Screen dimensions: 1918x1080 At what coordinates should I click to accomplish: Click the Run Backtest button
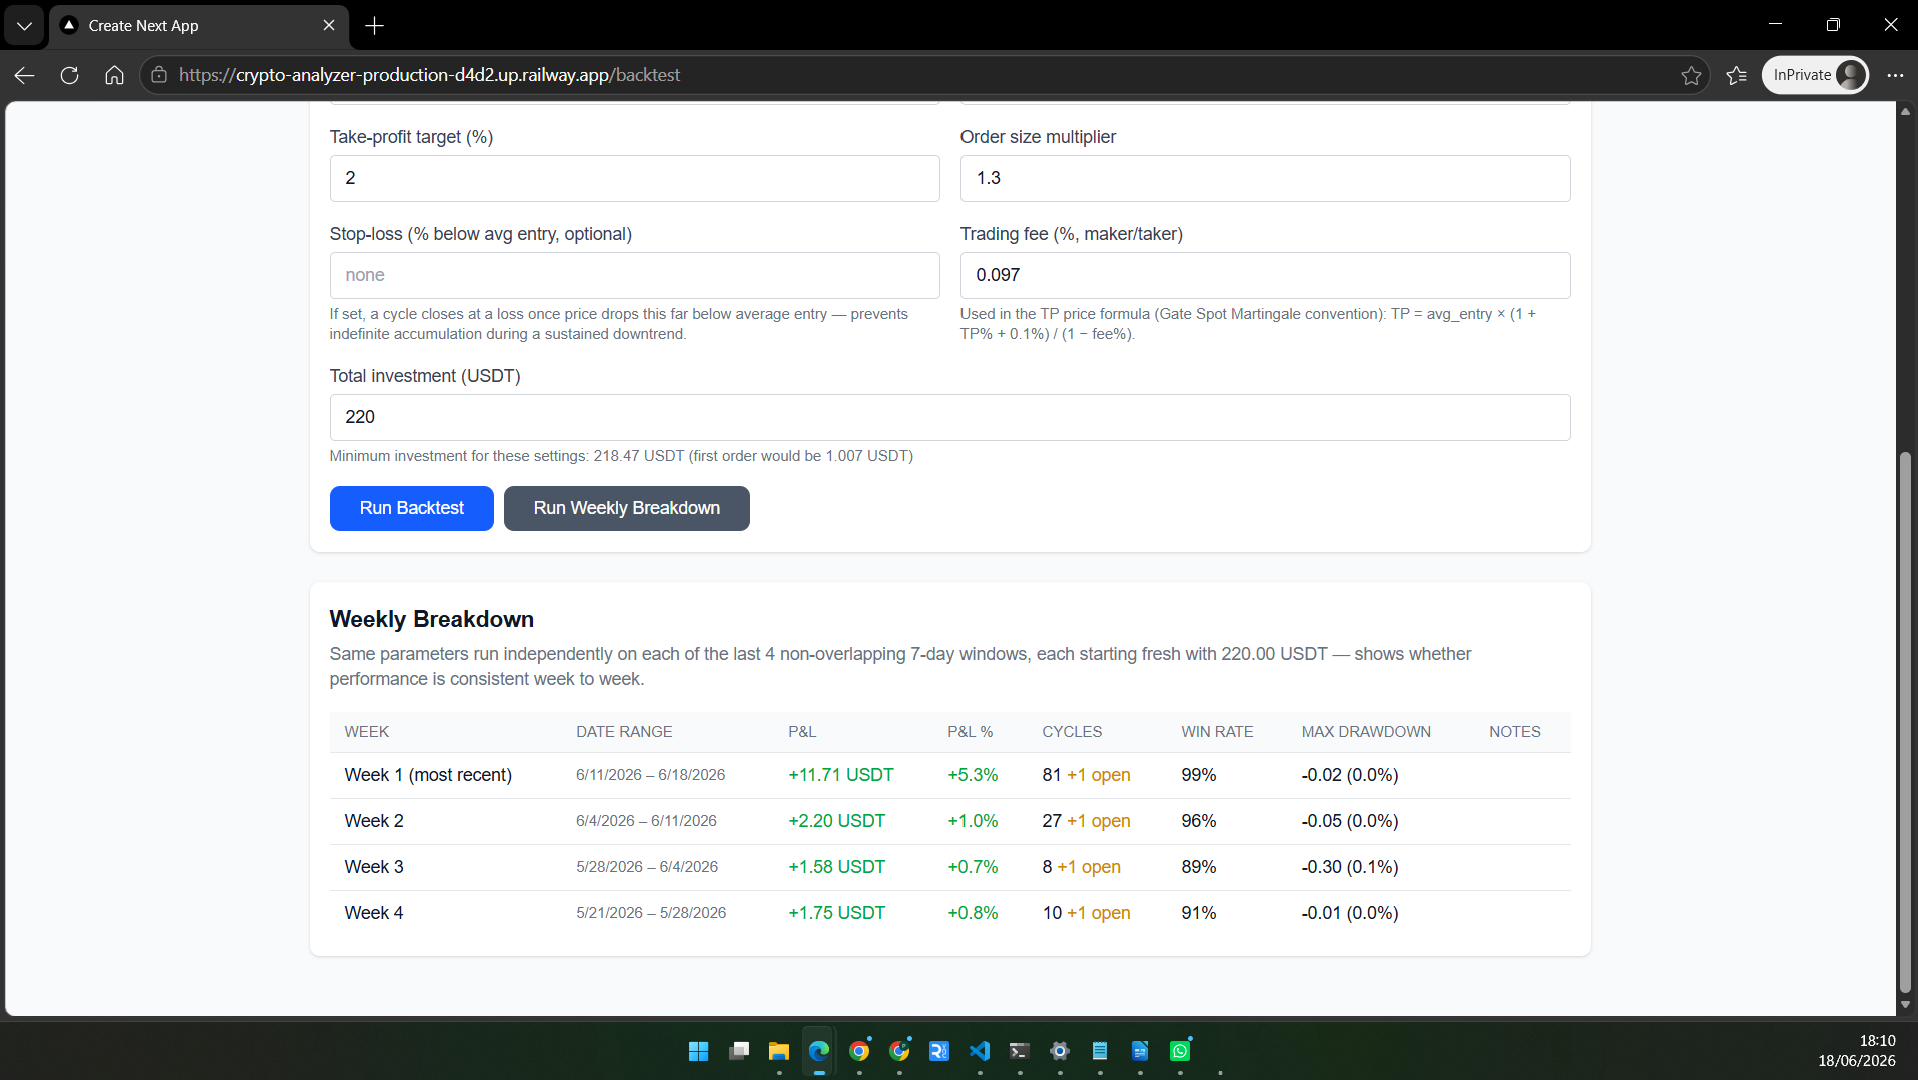[x=411, y=508]
